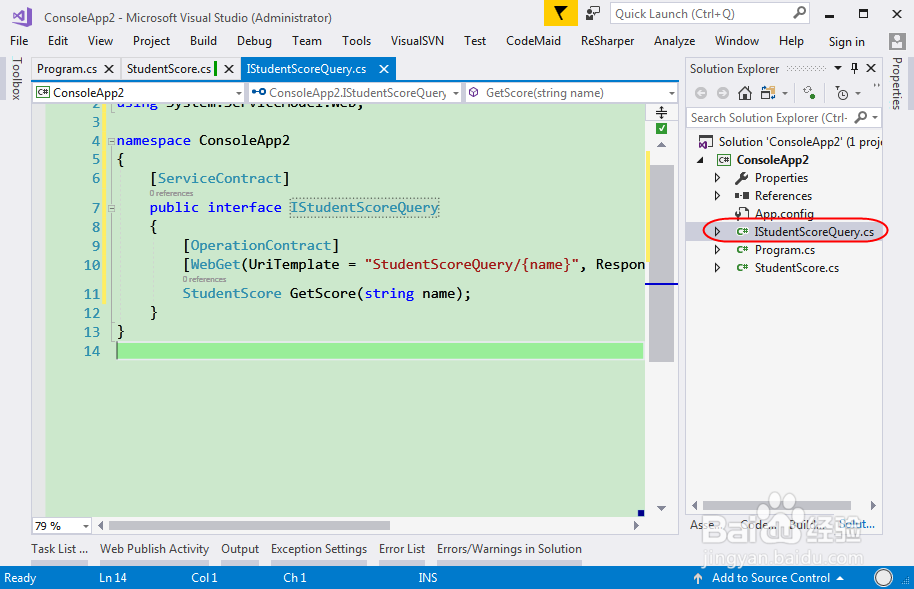The height and width of the screenshot is (589, 914).
Task: Open the Toolbox side panel
Action: pyautogui.click(x=16, y=78)
